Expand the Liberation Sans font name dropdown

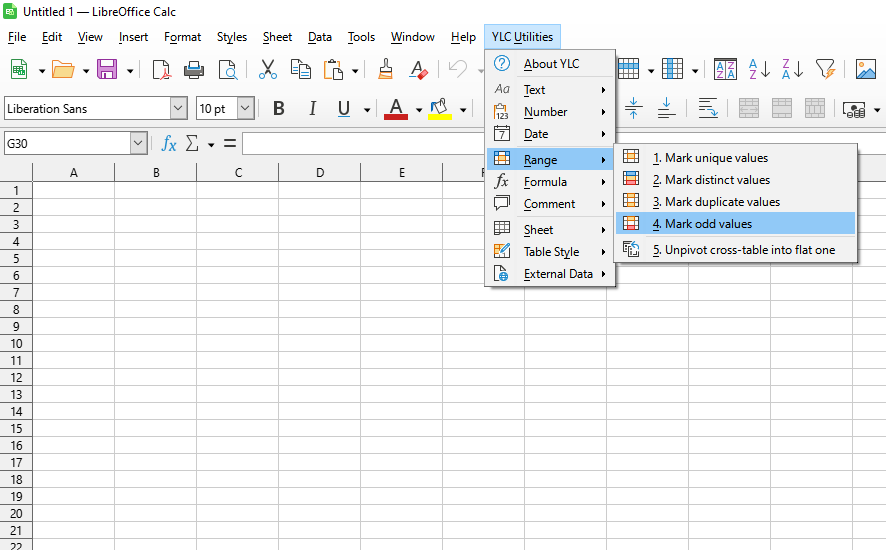(x=178, y=109)
